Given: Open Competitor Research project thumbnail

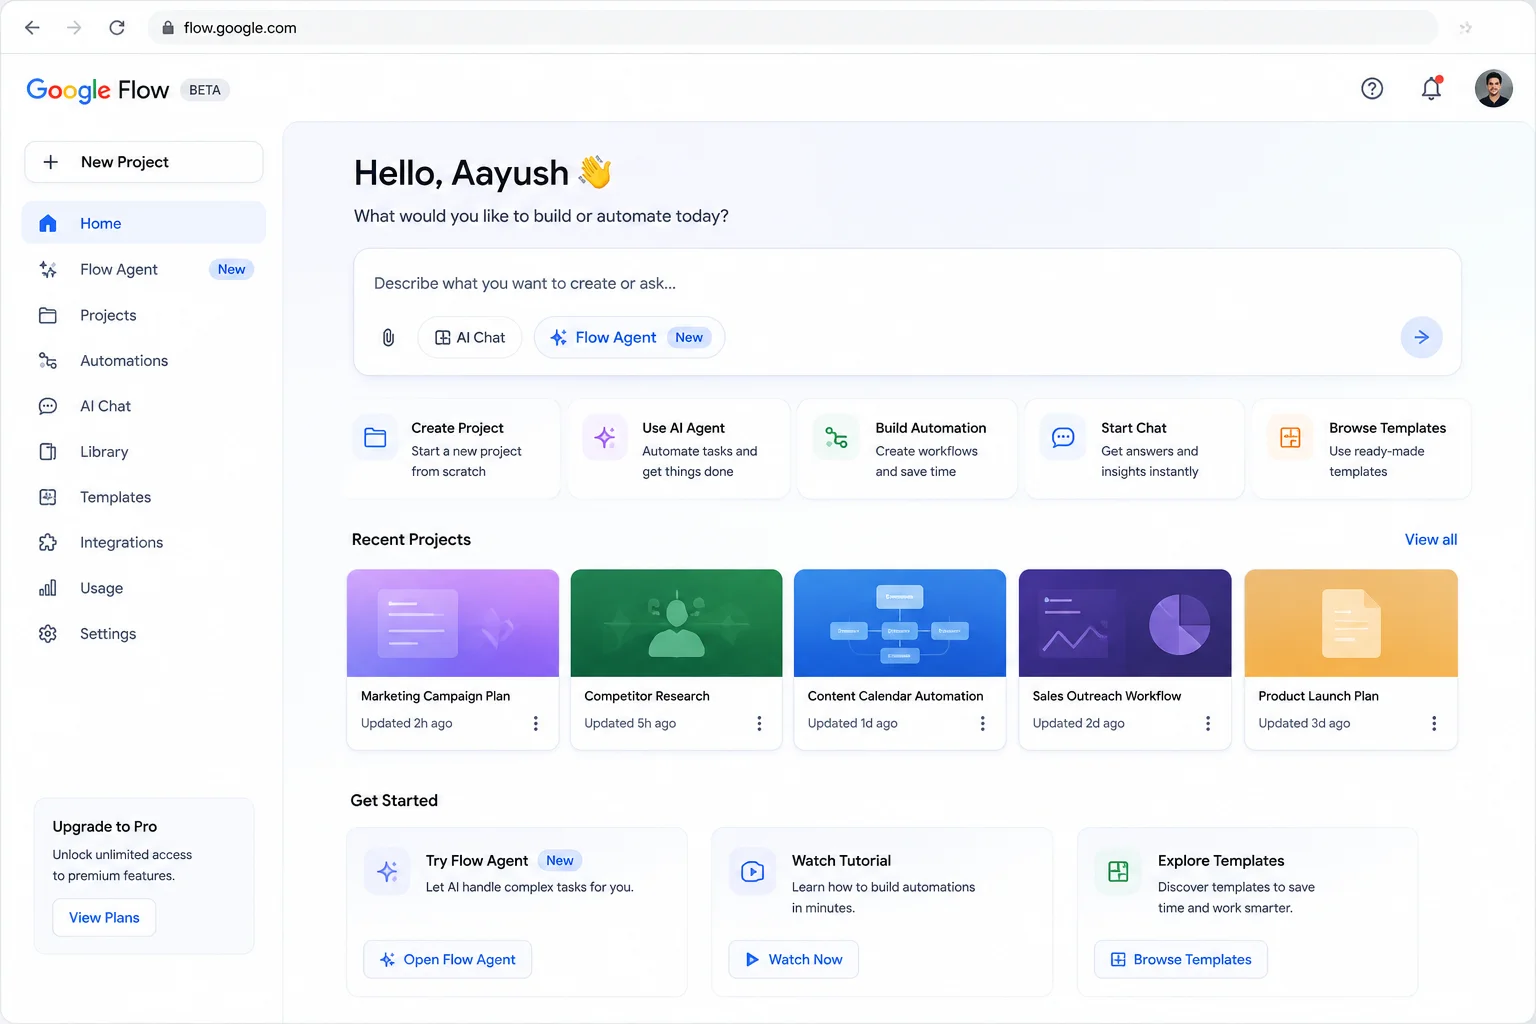Looking at the screenshot, I should click(676, 623).
